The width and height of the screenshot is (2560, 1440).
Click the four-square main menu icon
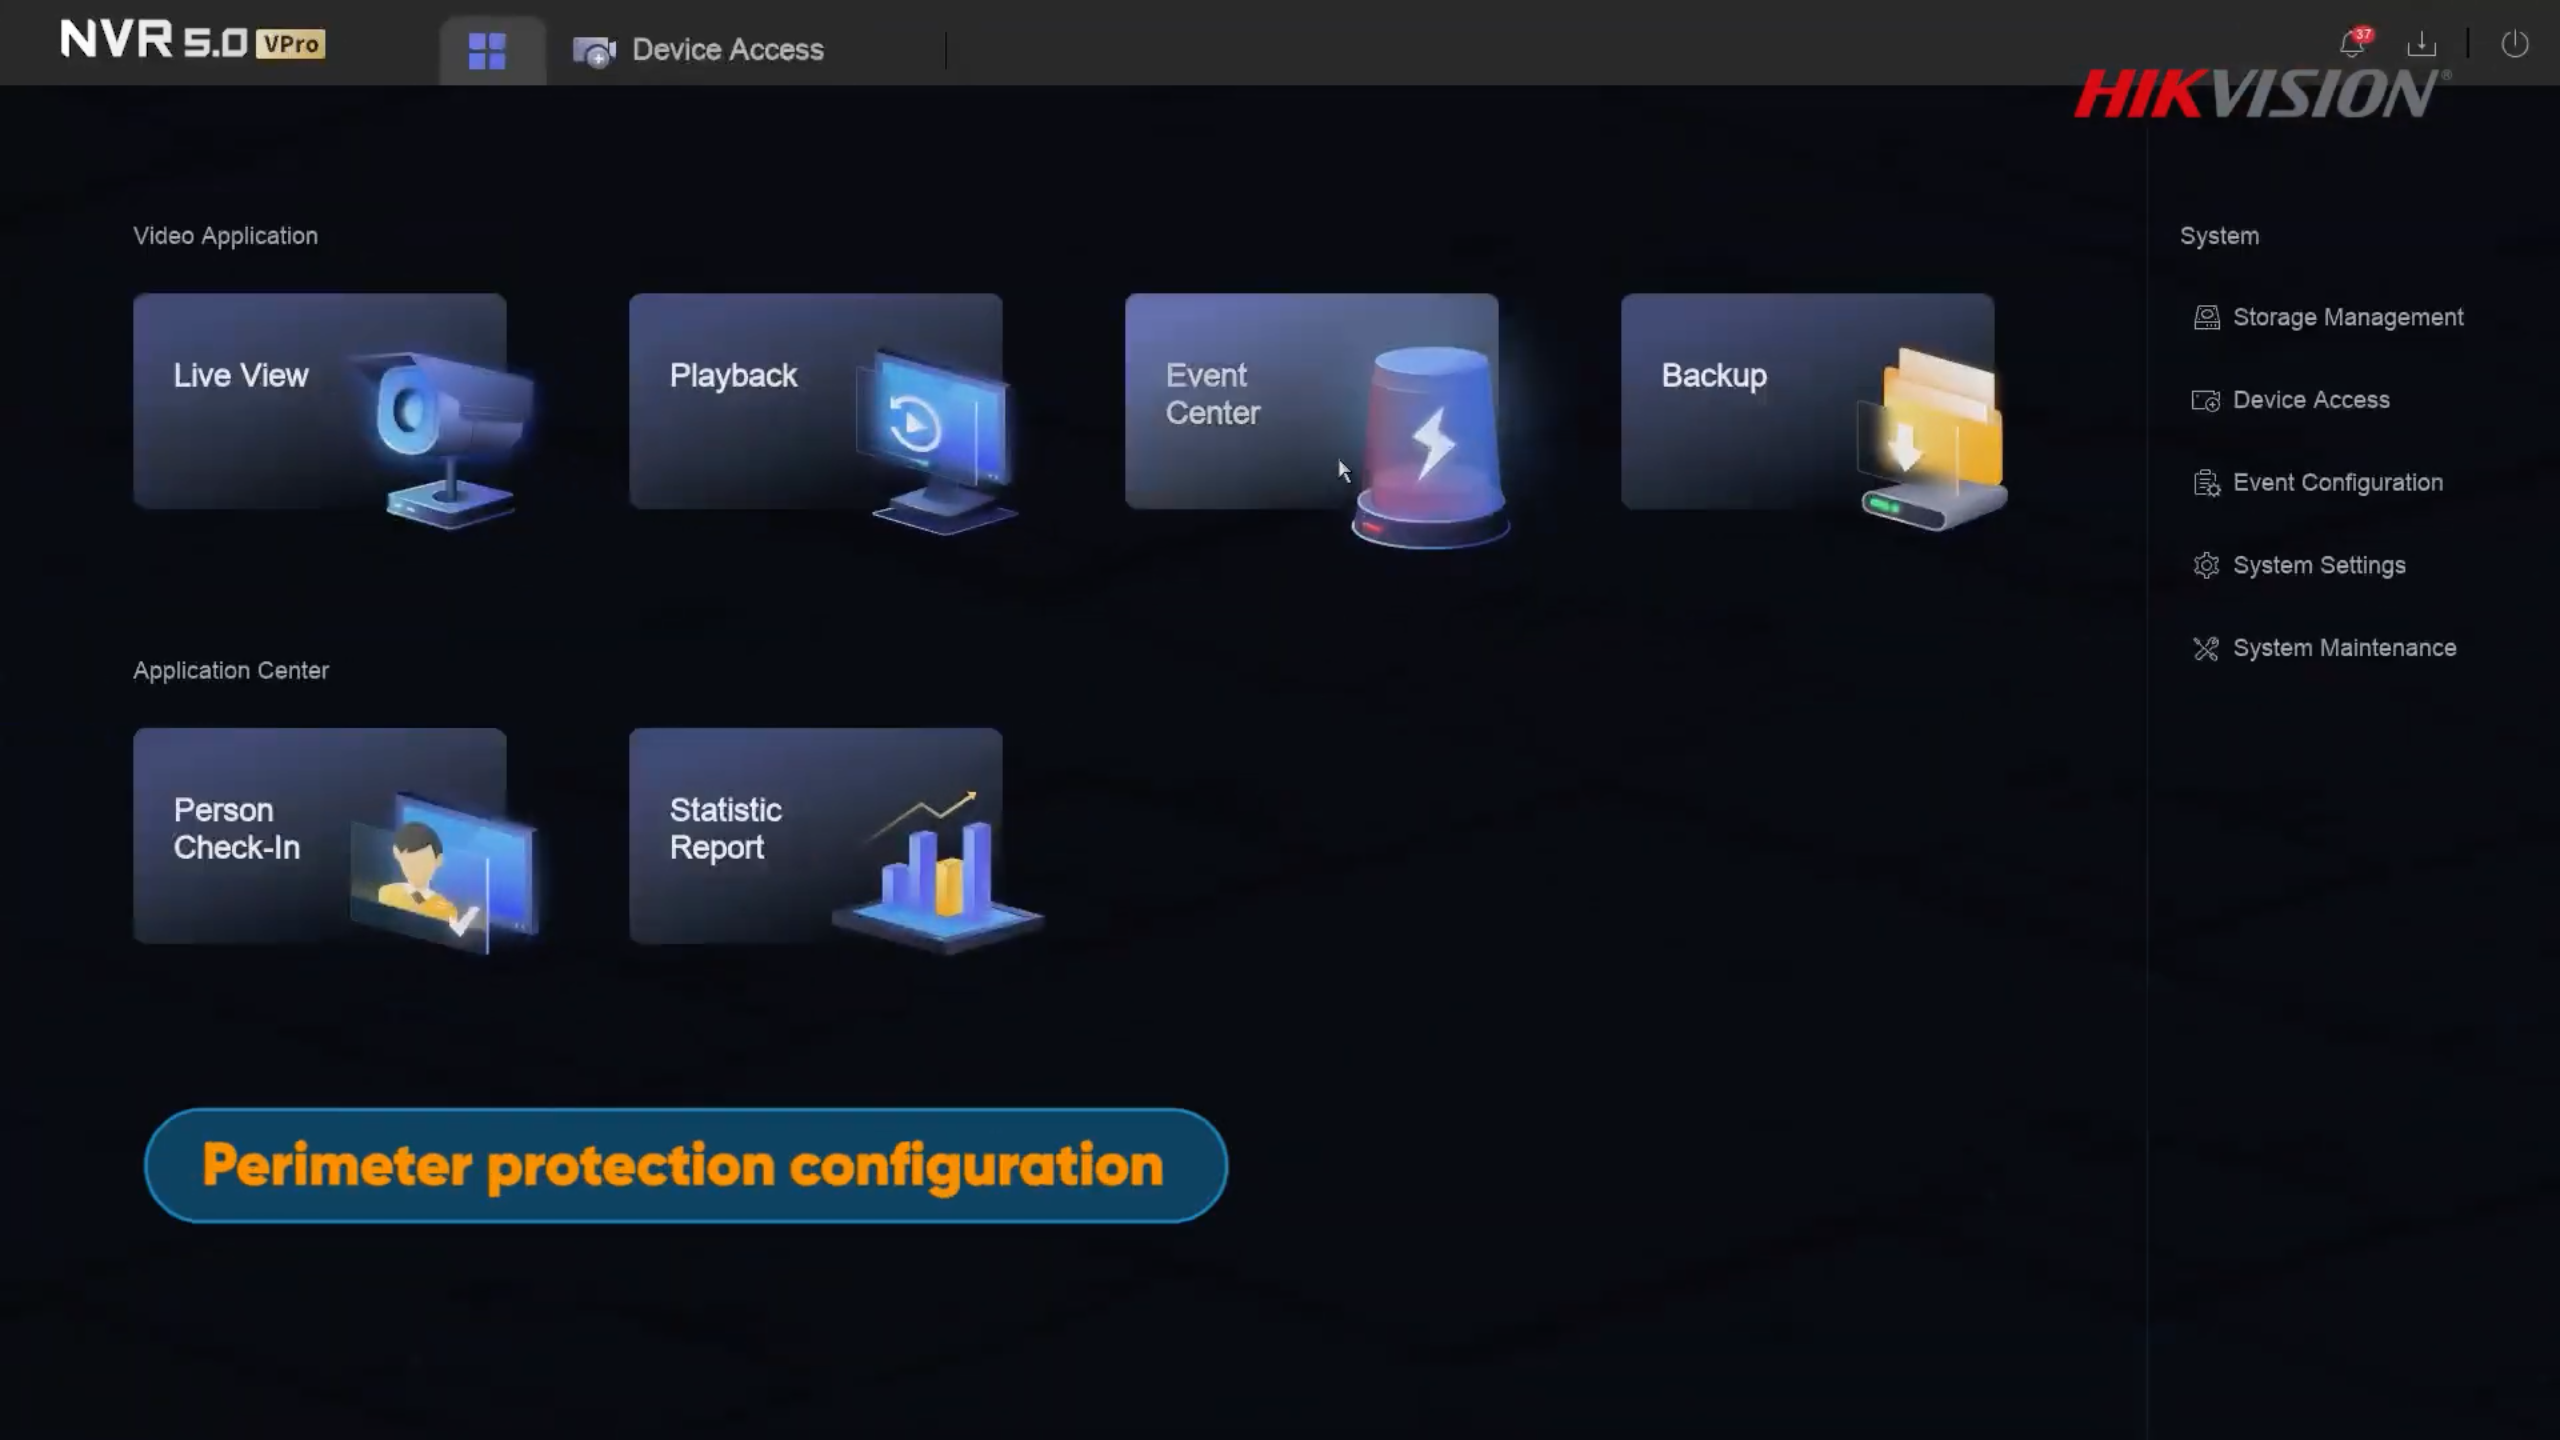click(x=487, y=51)
